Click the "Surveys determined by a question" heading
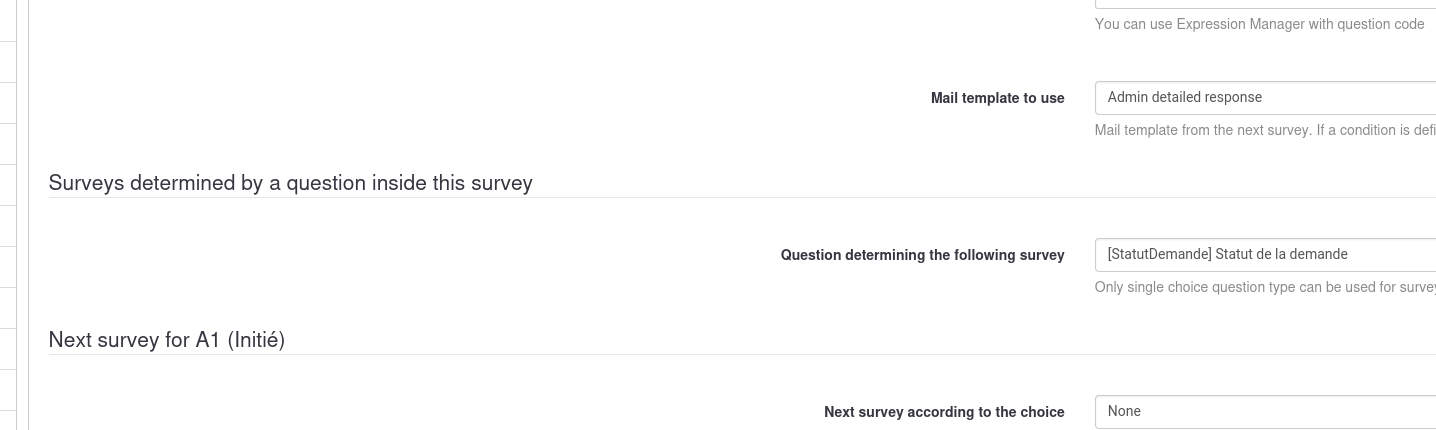 (290, 183)
